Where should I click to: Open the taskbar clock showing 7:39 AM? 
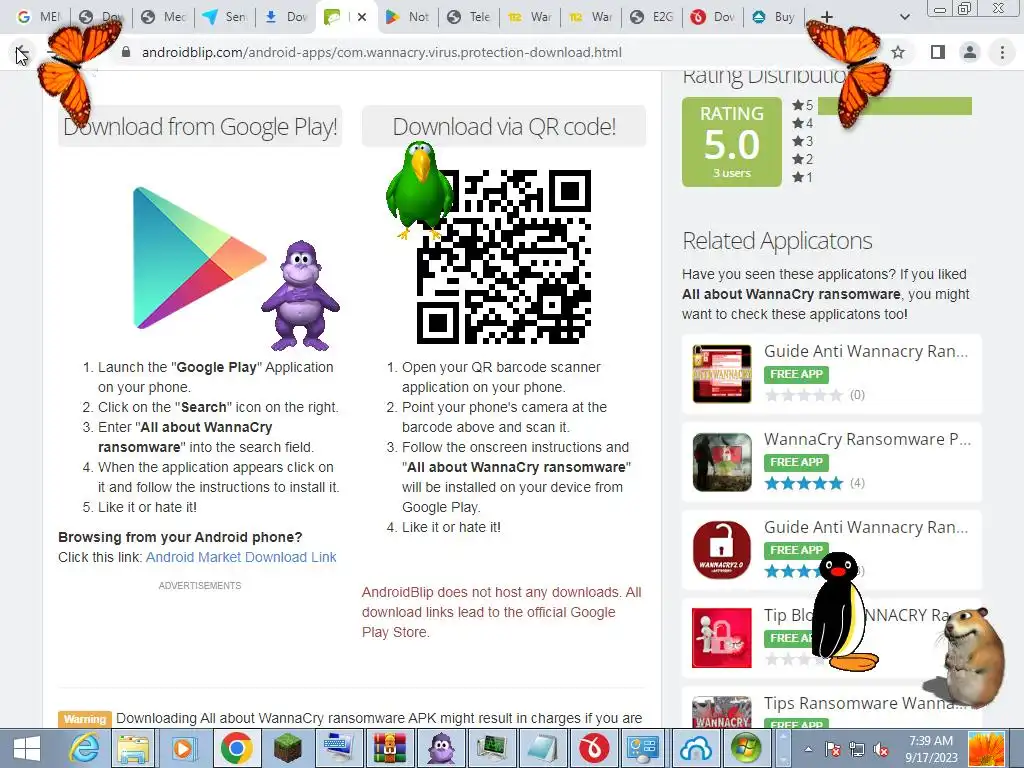click(x=931, y=749)
